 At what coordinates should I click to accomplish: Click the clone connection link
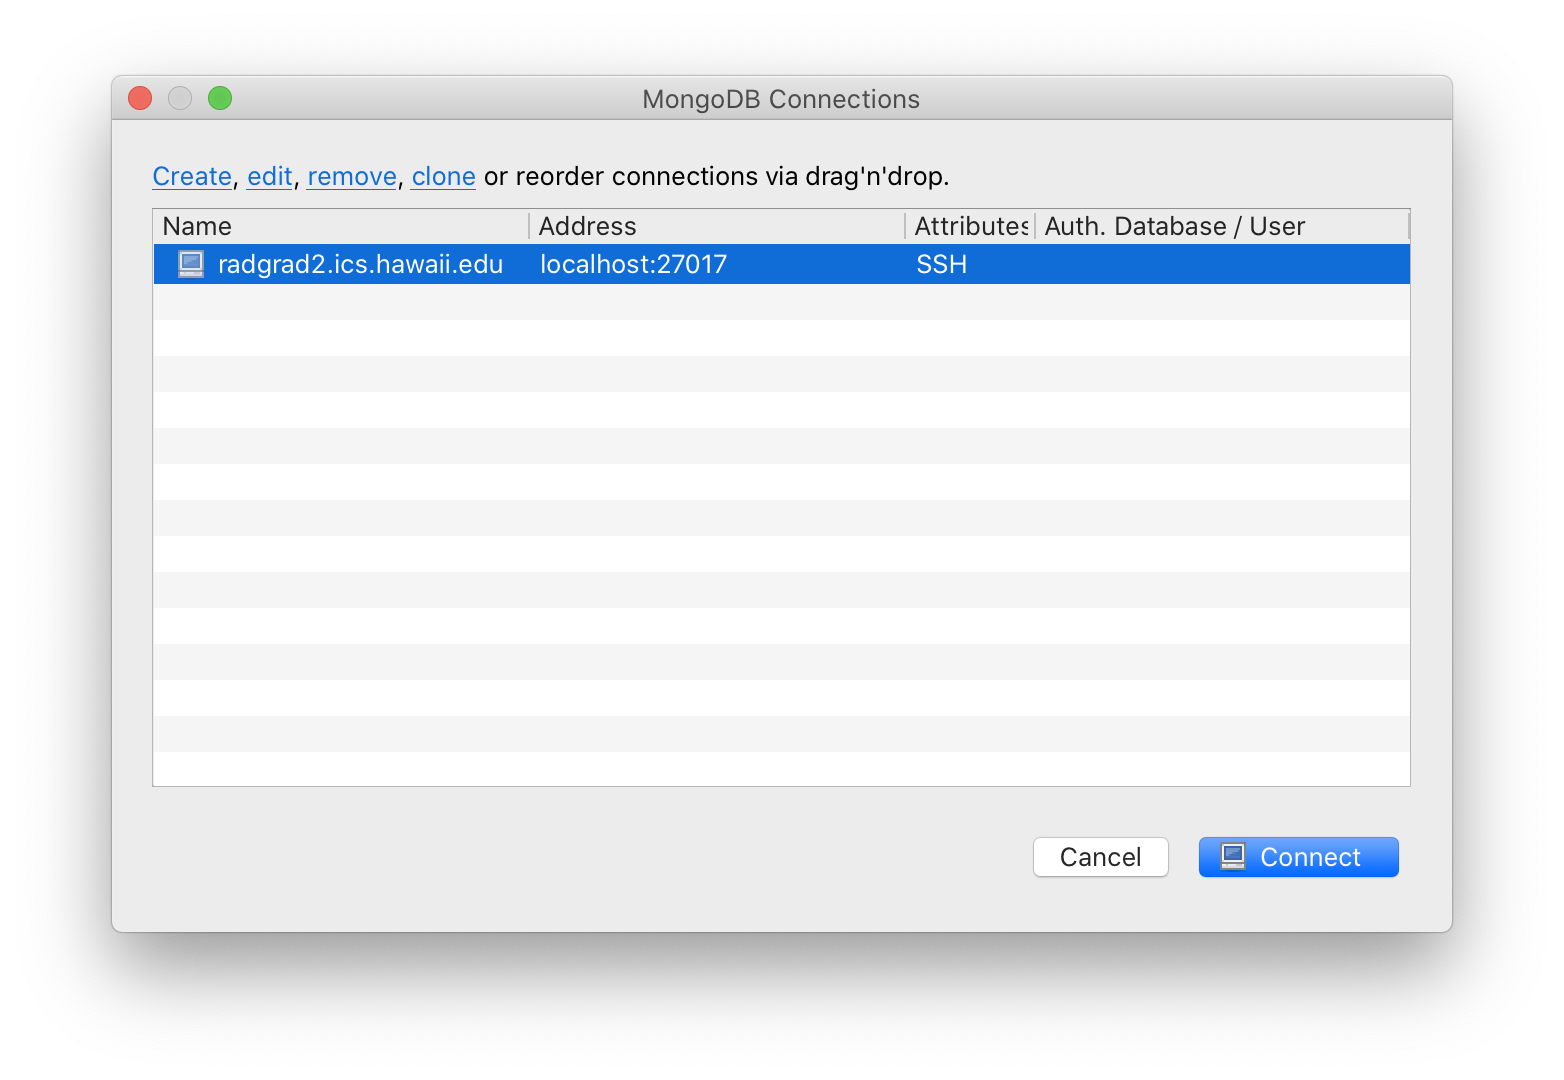coord(444,176)
